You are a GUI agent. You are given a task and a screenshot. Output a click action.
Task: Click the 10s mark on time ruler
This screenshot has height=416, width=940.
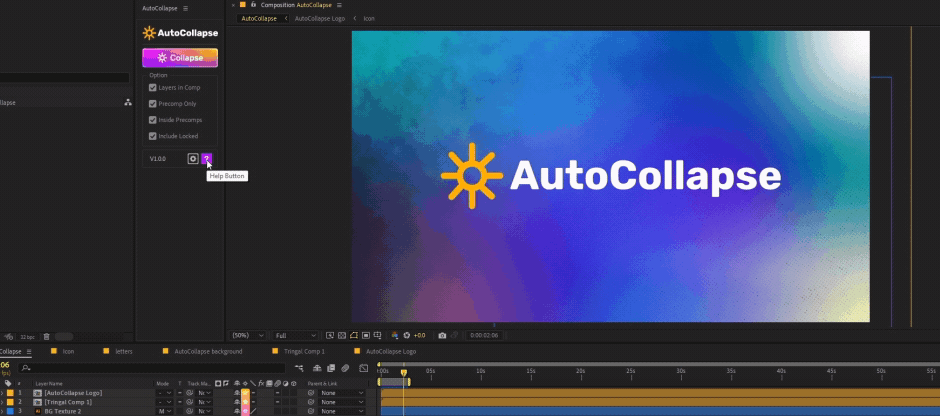[481, 372]
